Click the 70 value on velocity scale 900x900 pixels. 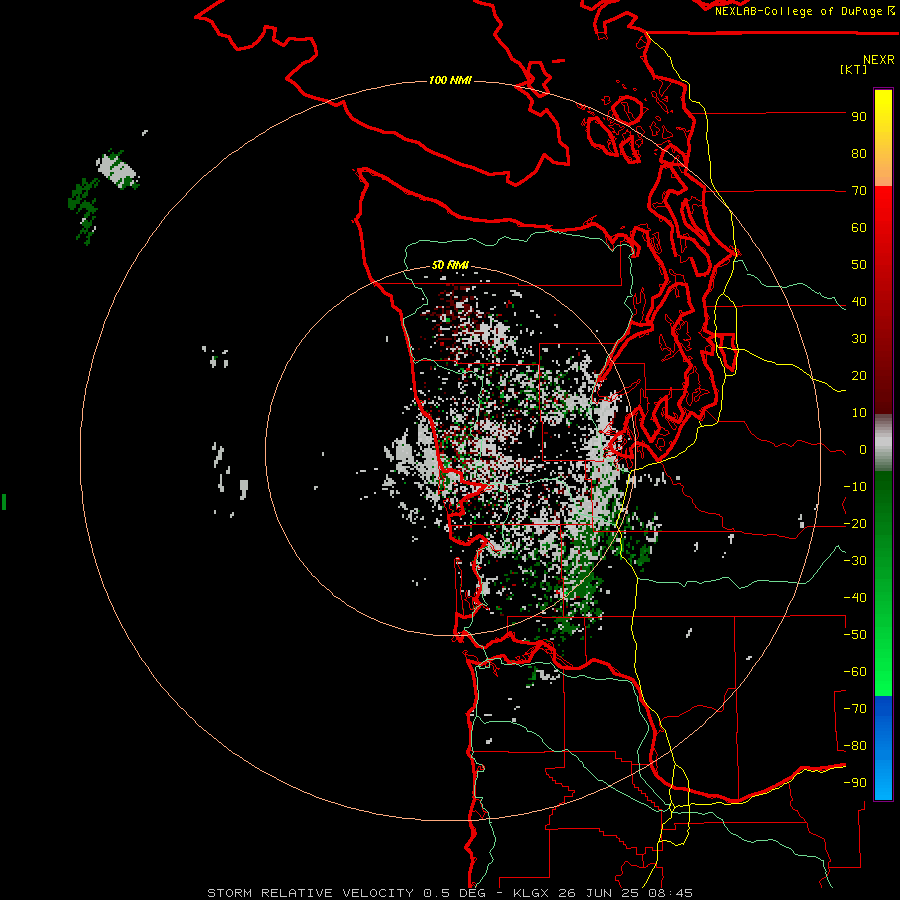pyautogui.click(x=859, y=191)
